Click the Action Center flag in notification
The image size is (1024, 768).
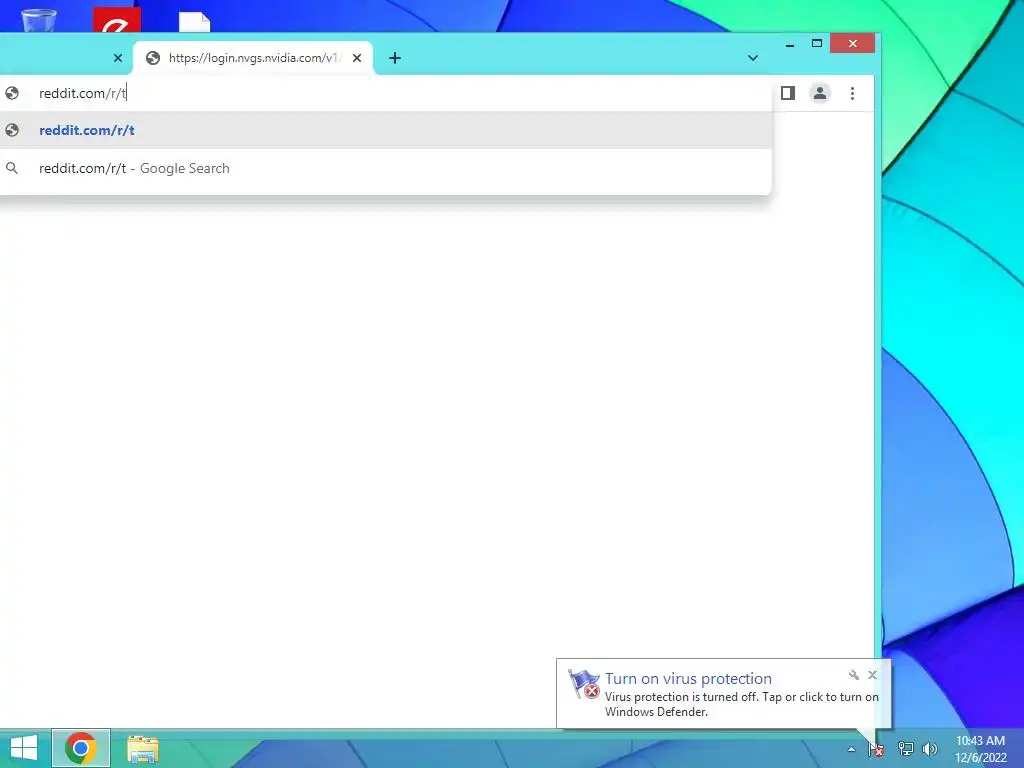(x=584, y=684)
